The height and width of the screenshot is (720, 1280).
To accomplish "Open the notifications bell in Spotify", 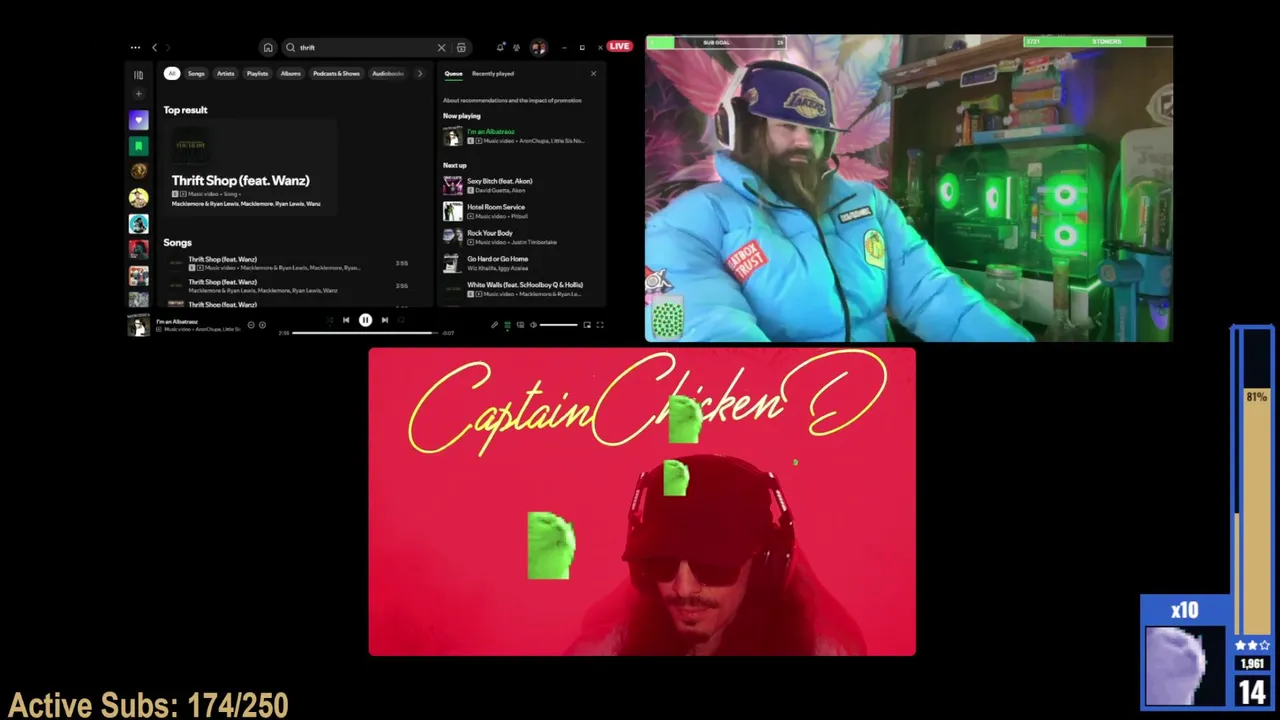I will coord(500,47).
